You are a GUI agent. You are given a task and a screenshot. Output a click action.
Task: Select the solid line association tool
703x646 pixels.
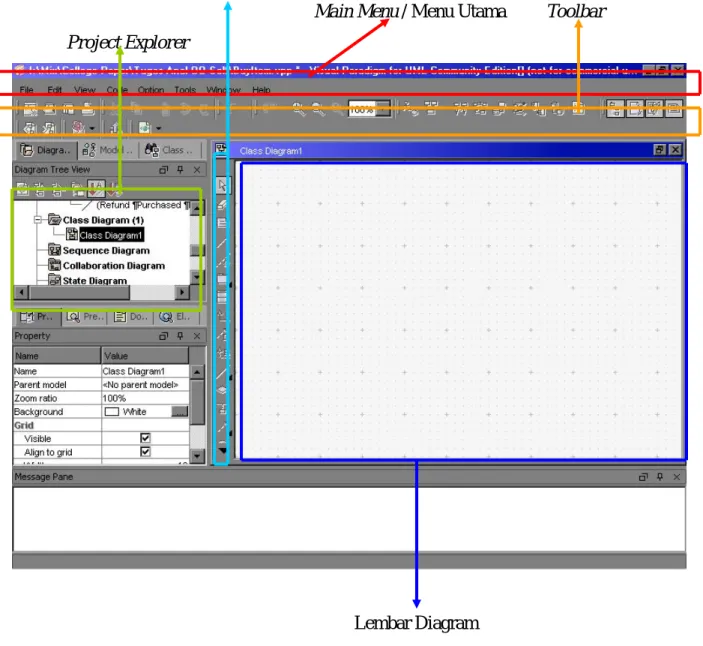[222, 243]
